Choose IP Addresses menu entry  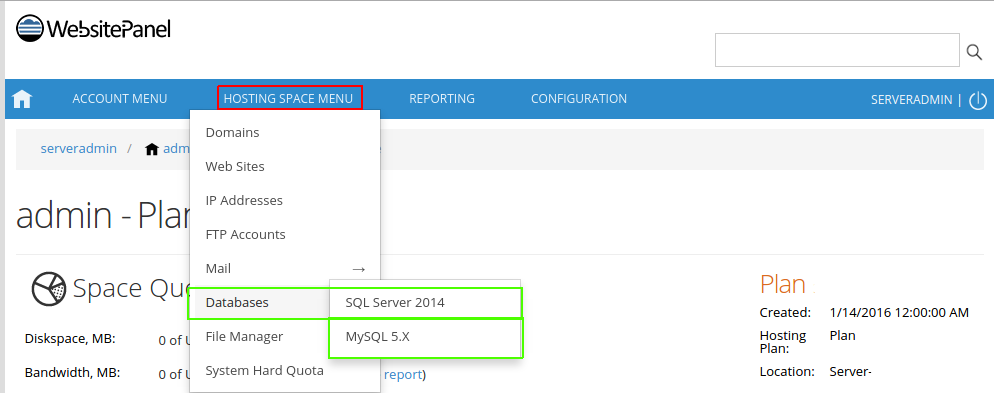tap(285, 200)
